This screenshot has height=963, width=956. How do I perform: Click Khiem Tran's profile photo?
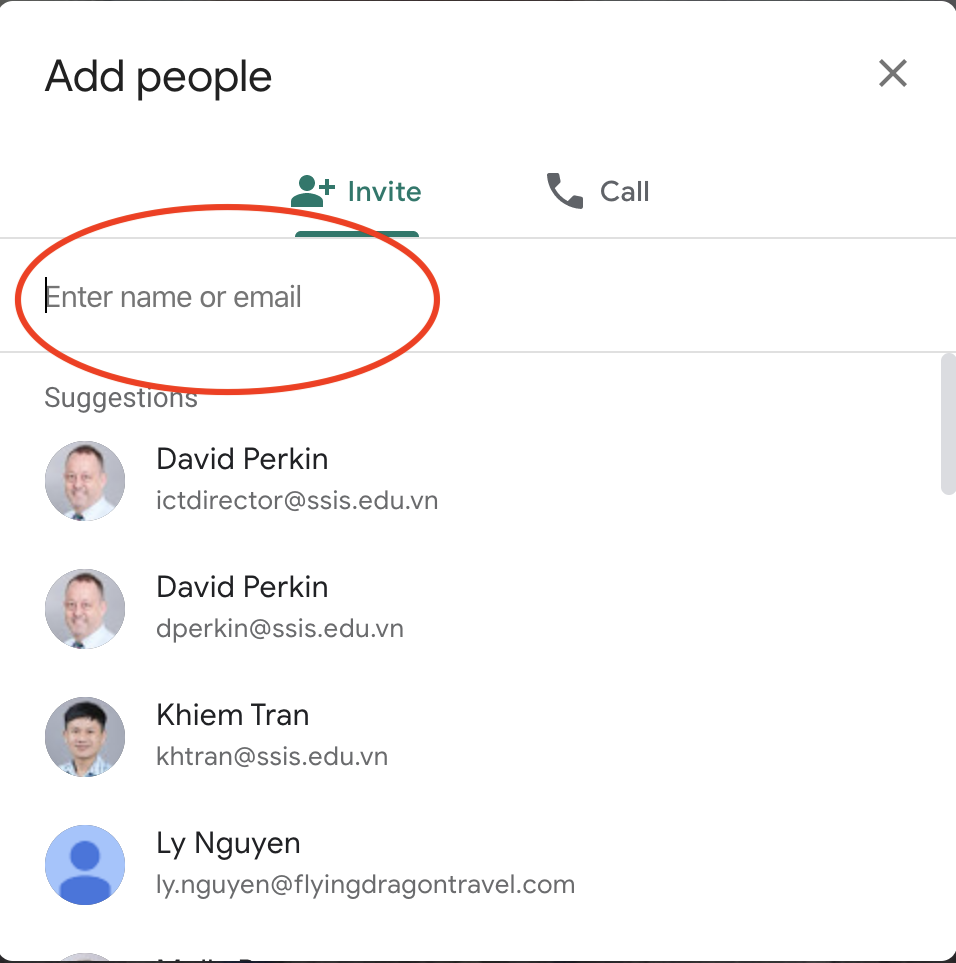tap(85, 737)
